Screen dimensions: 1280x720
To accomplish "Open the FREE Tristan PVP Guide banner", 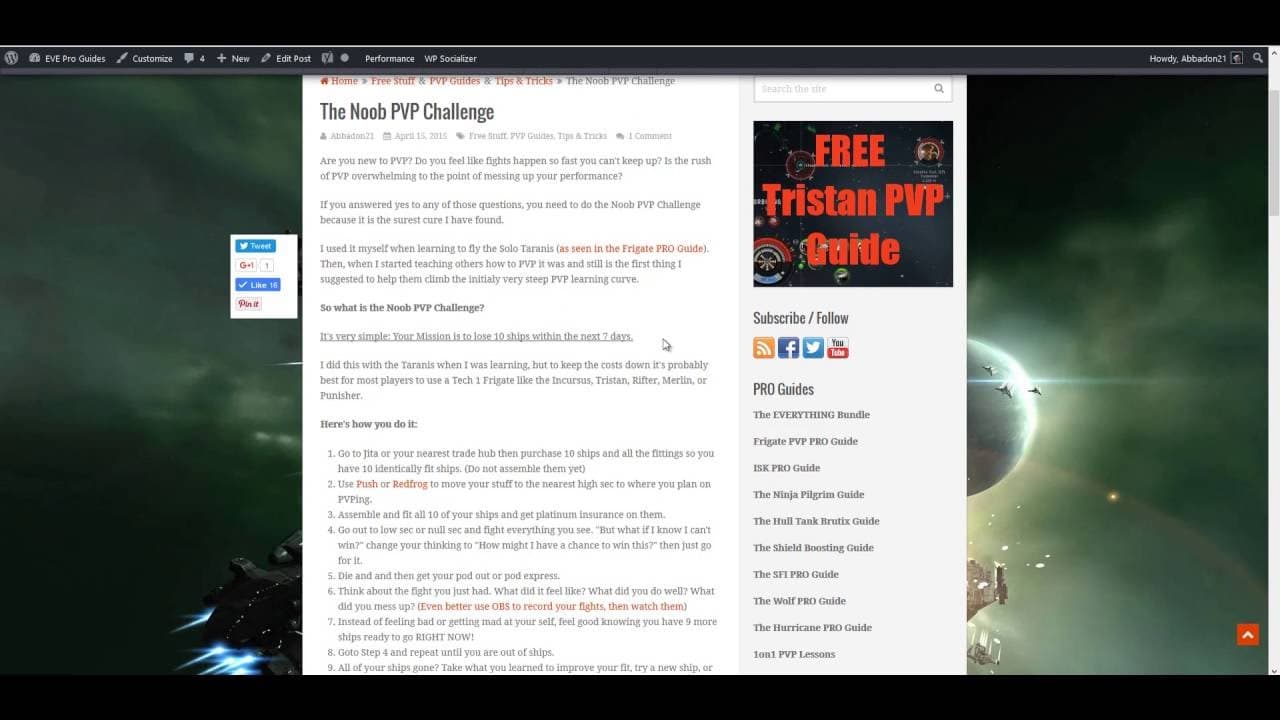I will point(853,204).
